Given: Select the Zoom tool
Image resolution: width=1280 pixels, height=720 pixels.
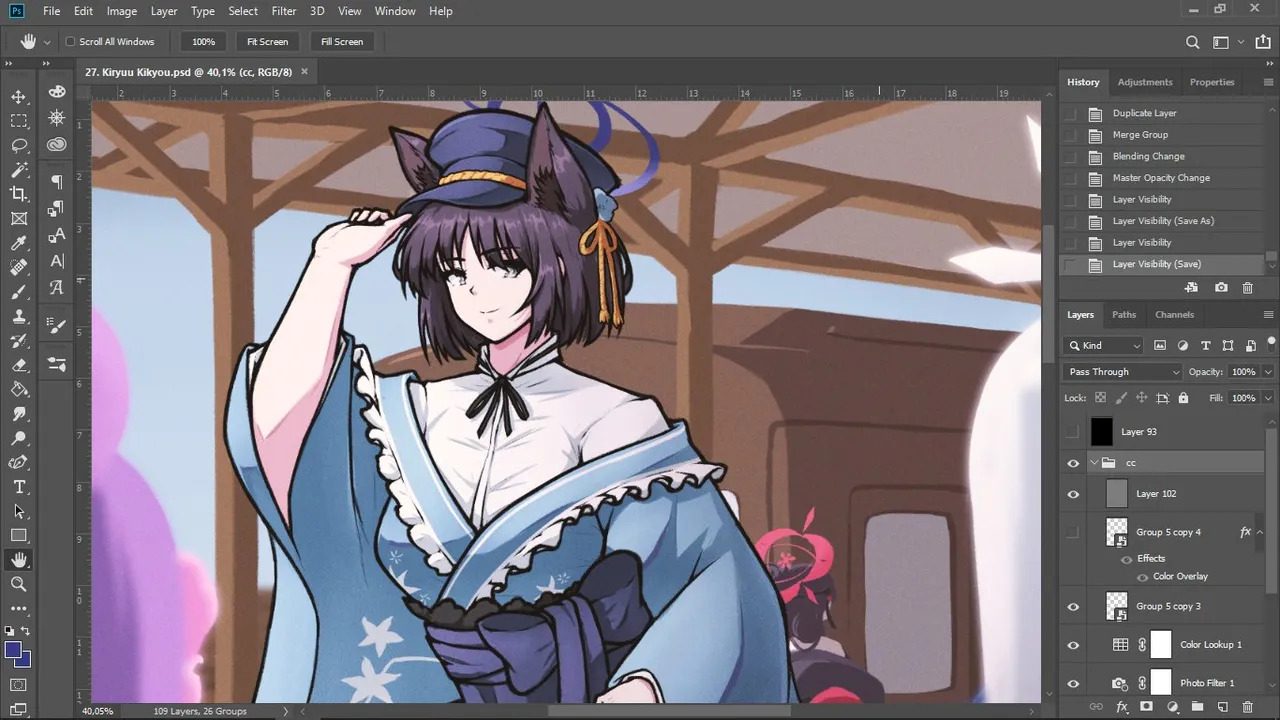Looking at the screenshot, I should 19,584.
